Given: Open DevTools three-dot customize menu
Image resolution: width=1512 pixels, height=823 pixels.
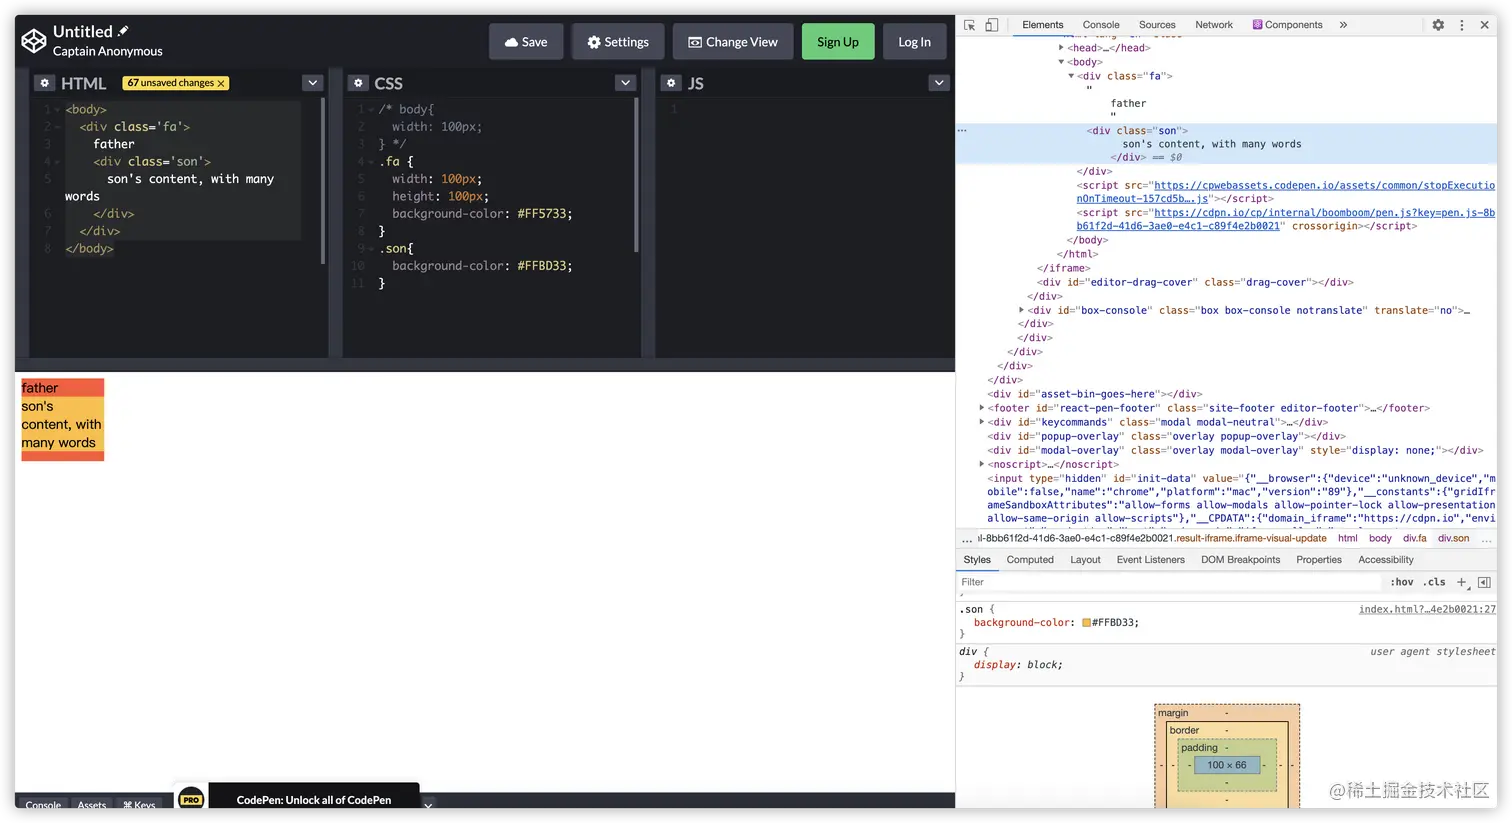Looking at the screenshot, I should tap(1462, 25).
